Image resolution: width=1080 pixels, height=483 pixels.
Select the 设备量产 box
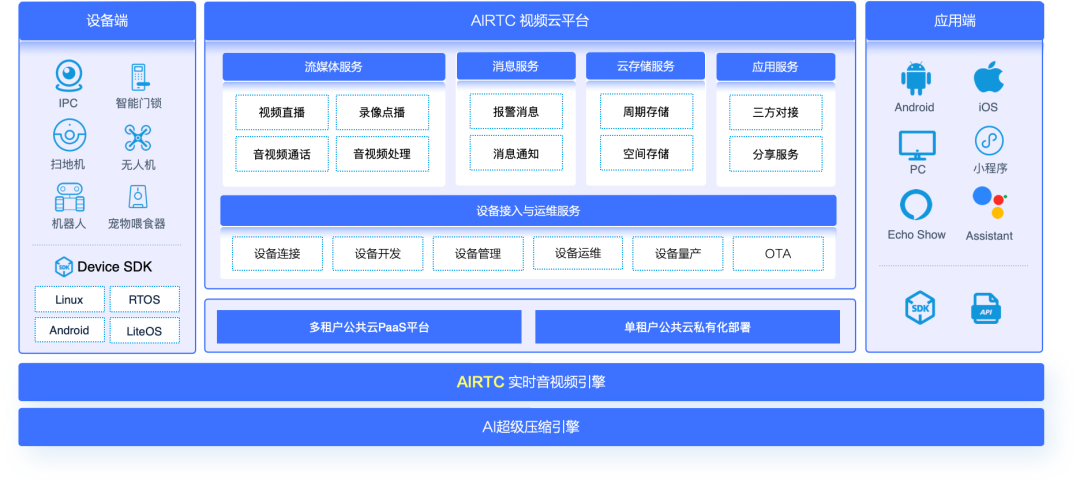[x=678, y=254]
